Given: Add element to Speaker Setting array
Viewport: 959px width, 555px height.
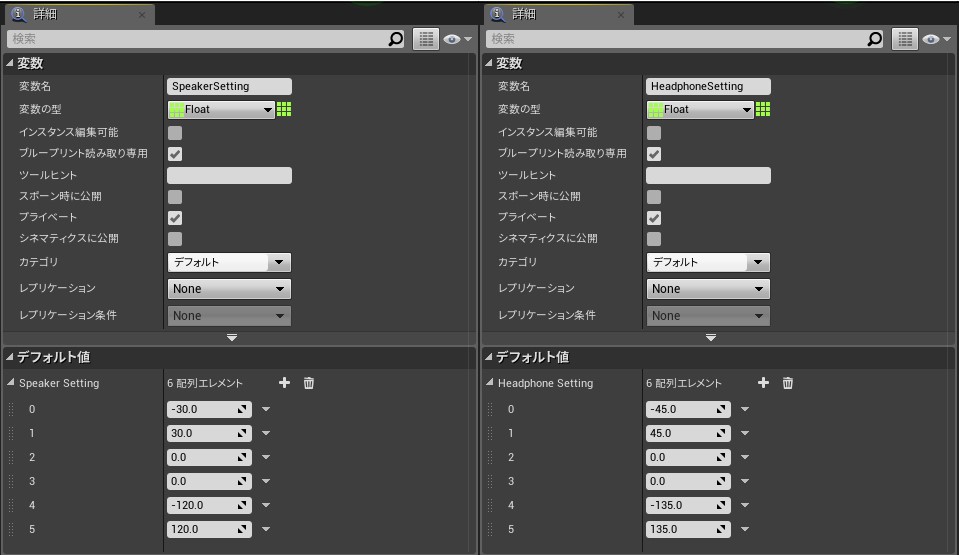Looking at the screenshot, I should coord(284,382).
